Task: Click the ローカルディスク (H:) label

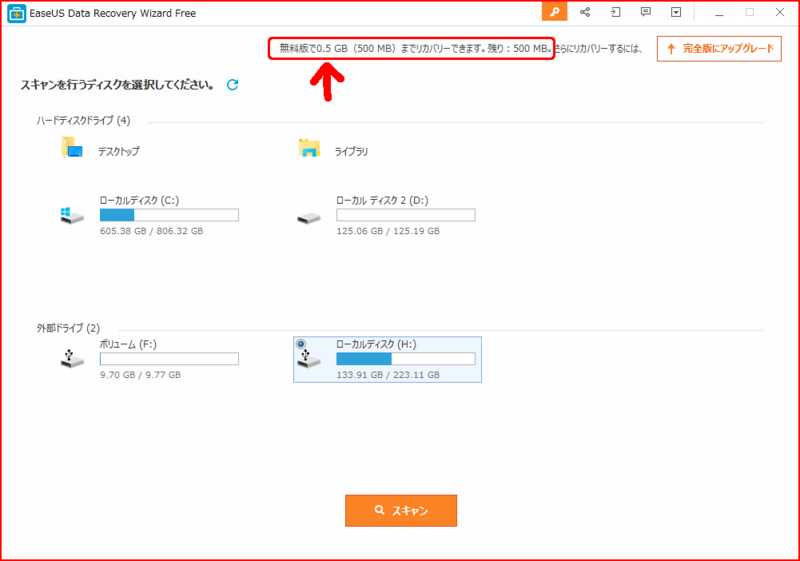Action: point(377,344)
